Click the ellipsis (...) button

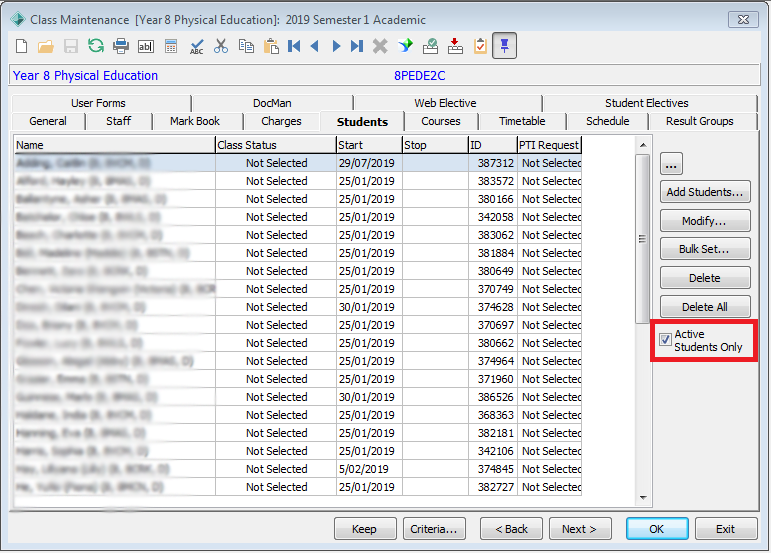point(671,164)
